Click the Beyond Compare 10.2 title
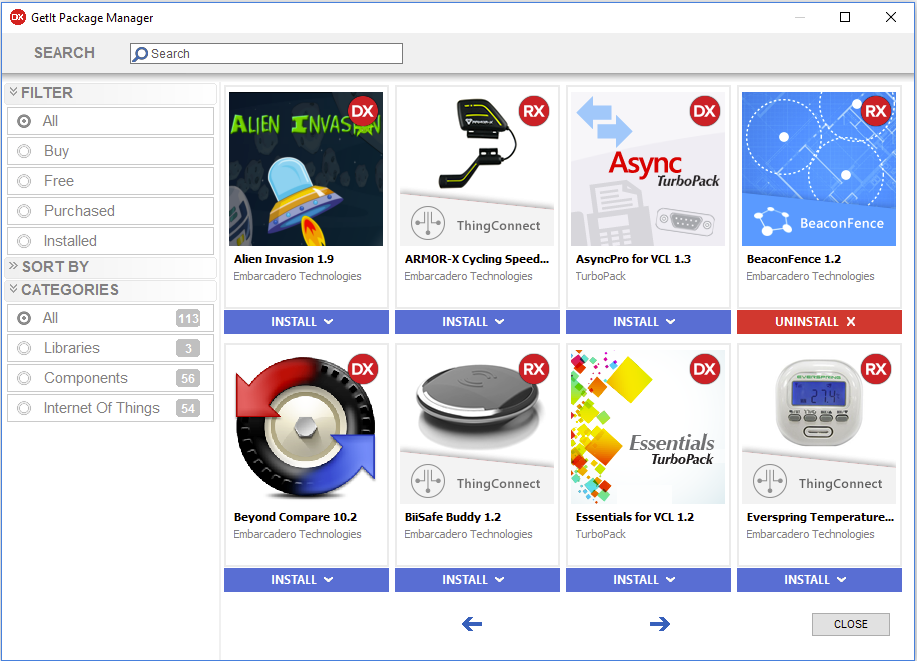The height and width of the screenshot is (661, 917). 295,517
